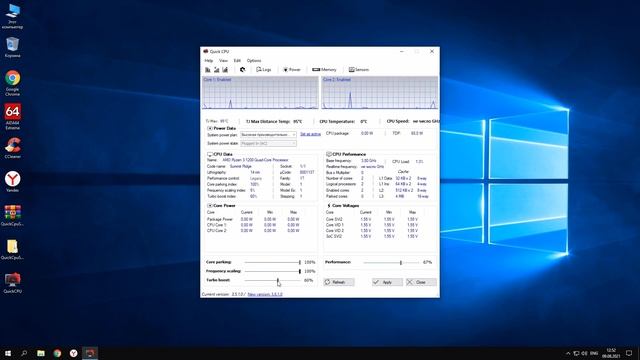The width and height of the screenshot is (640, 360).
Task: Click the Package Power row label
Action: (220, 219)
